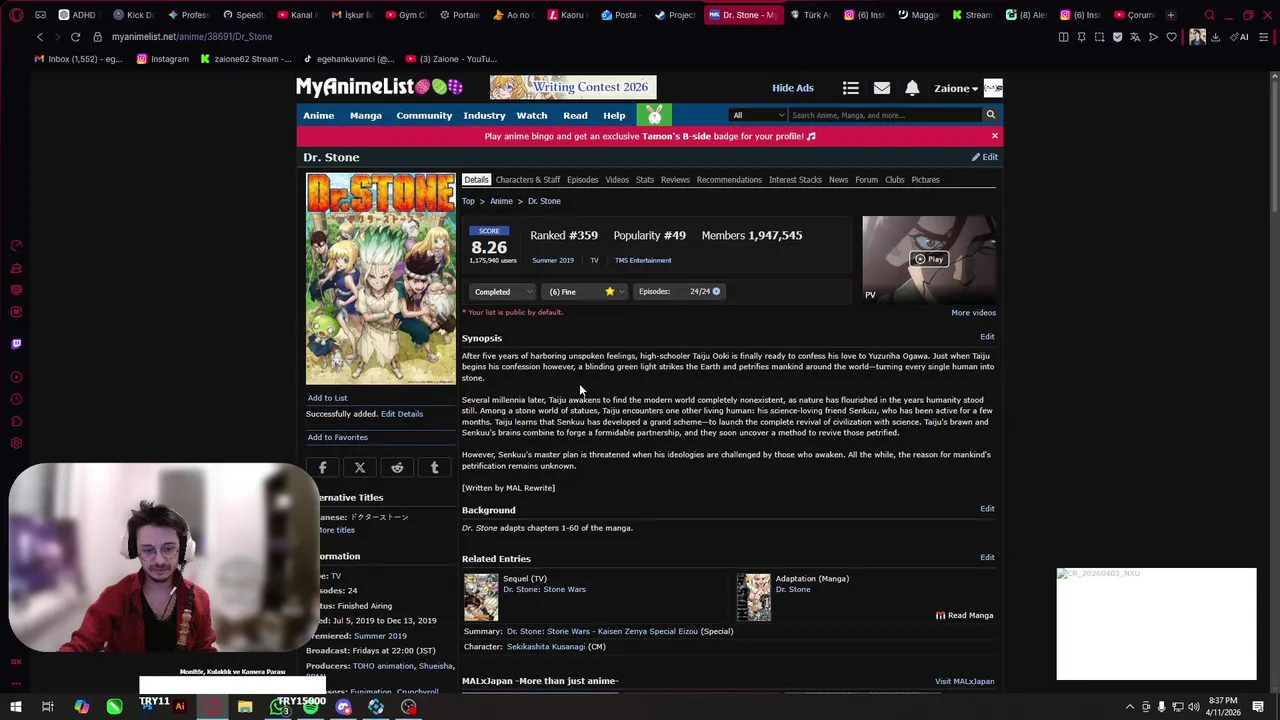Share on Facebook icon
The height and width of the screenshot is (720, 1280).
(x=322, y=467)
